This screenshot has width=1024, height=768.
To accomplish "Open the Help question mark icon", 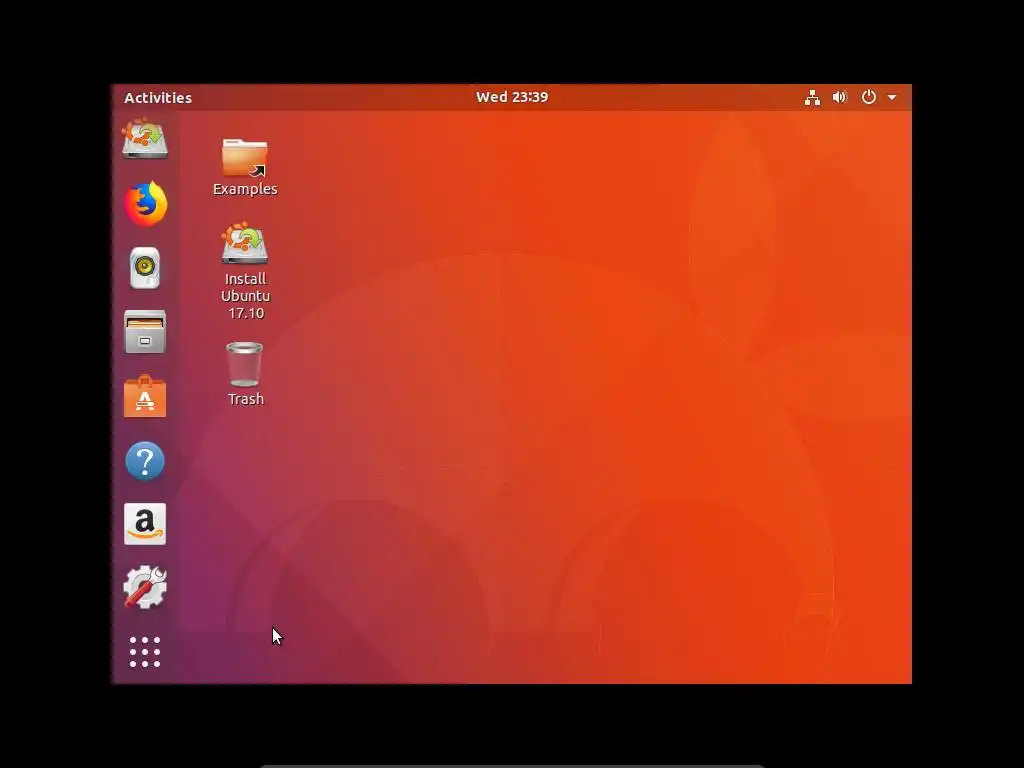I will coord(145,460).
